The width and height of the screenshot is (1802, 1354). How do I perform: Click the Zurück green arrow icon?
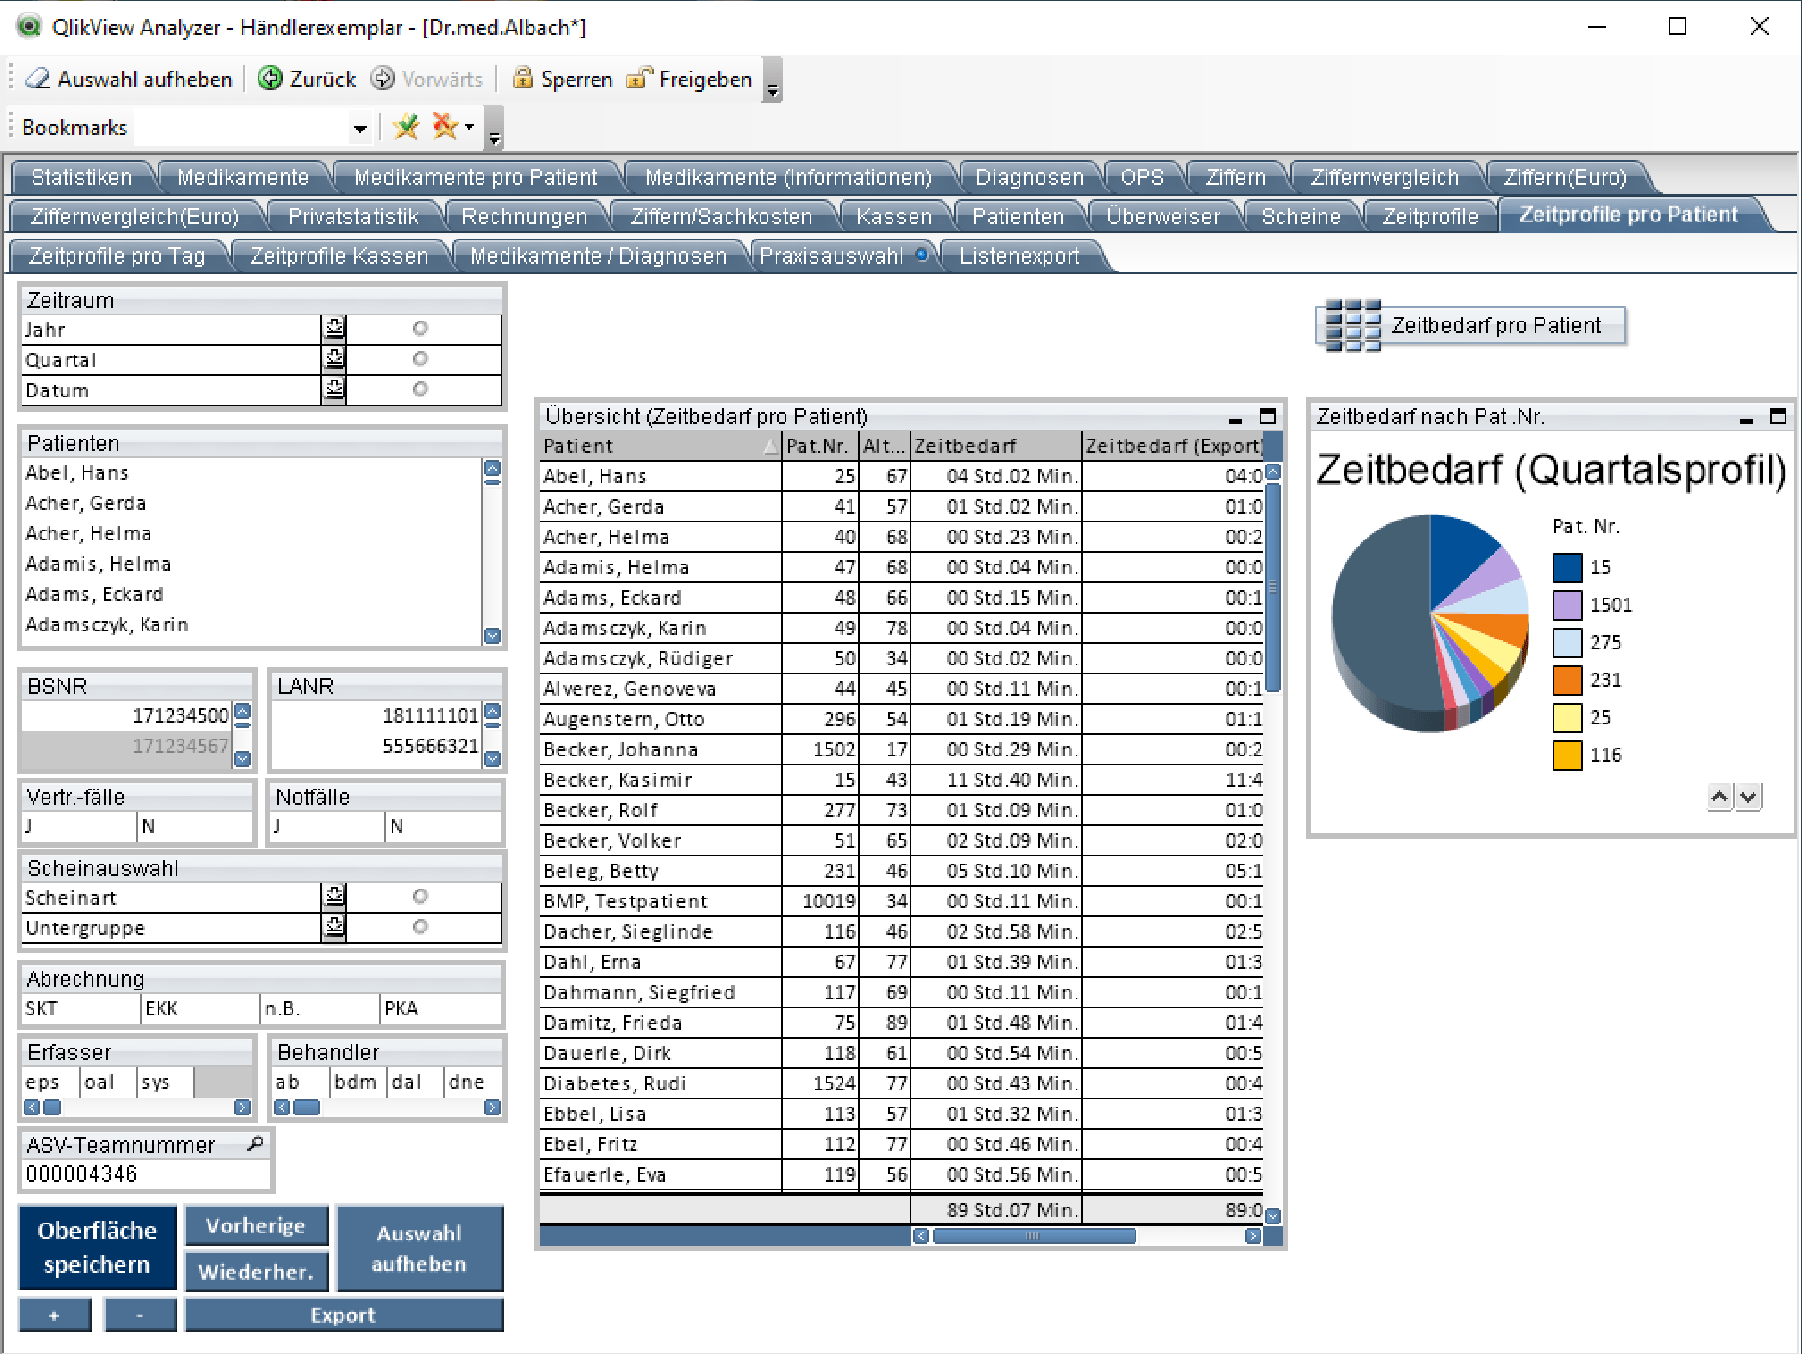point(270,79)
